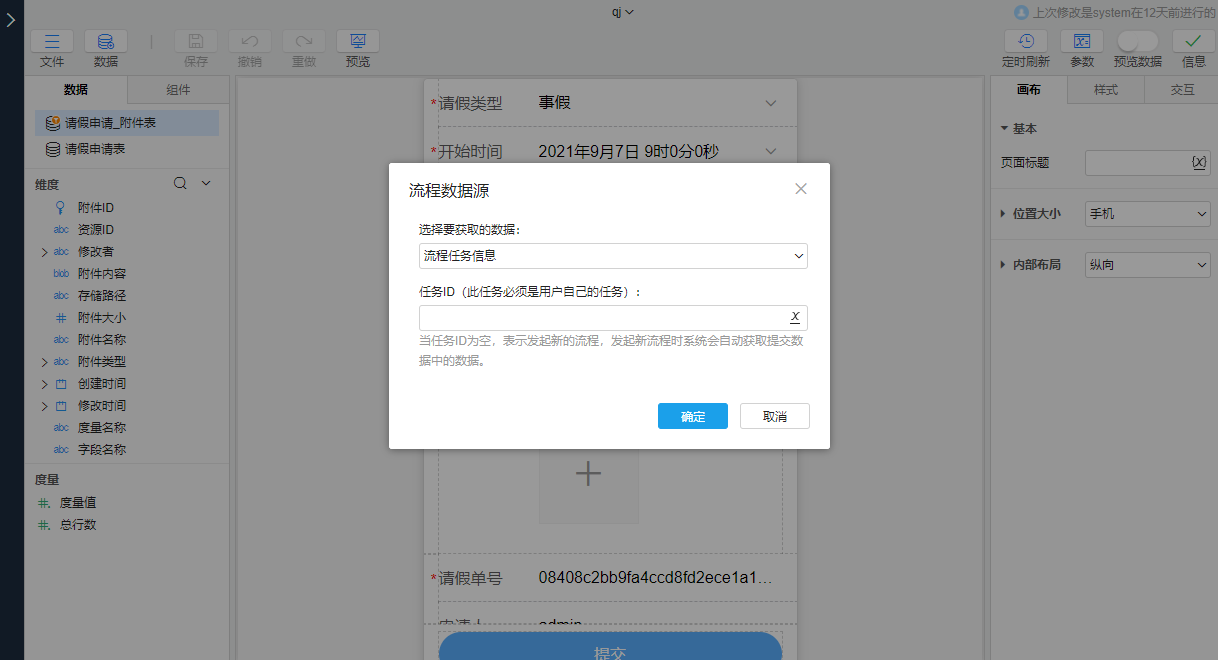
Task: Expand the 创建时间 dimension node
Action: pyautogui.click(x=44, y=384)
